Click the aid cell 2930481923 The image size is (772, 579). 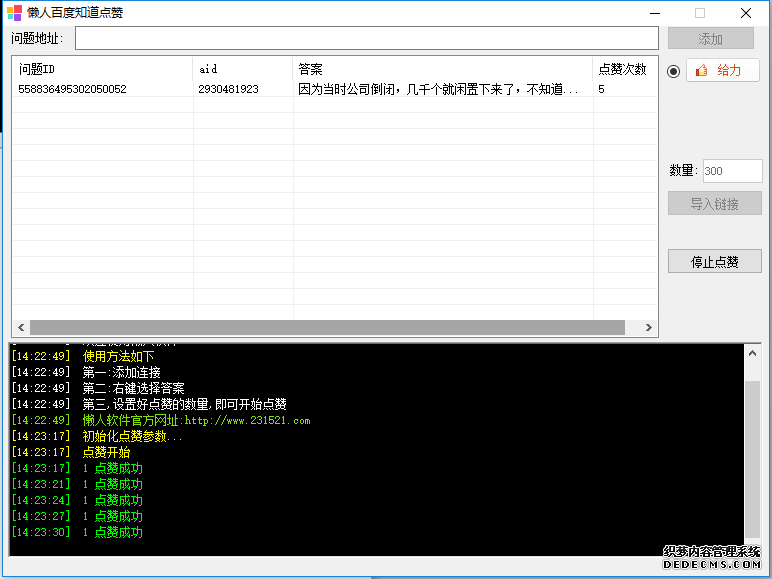pos(228,89)
